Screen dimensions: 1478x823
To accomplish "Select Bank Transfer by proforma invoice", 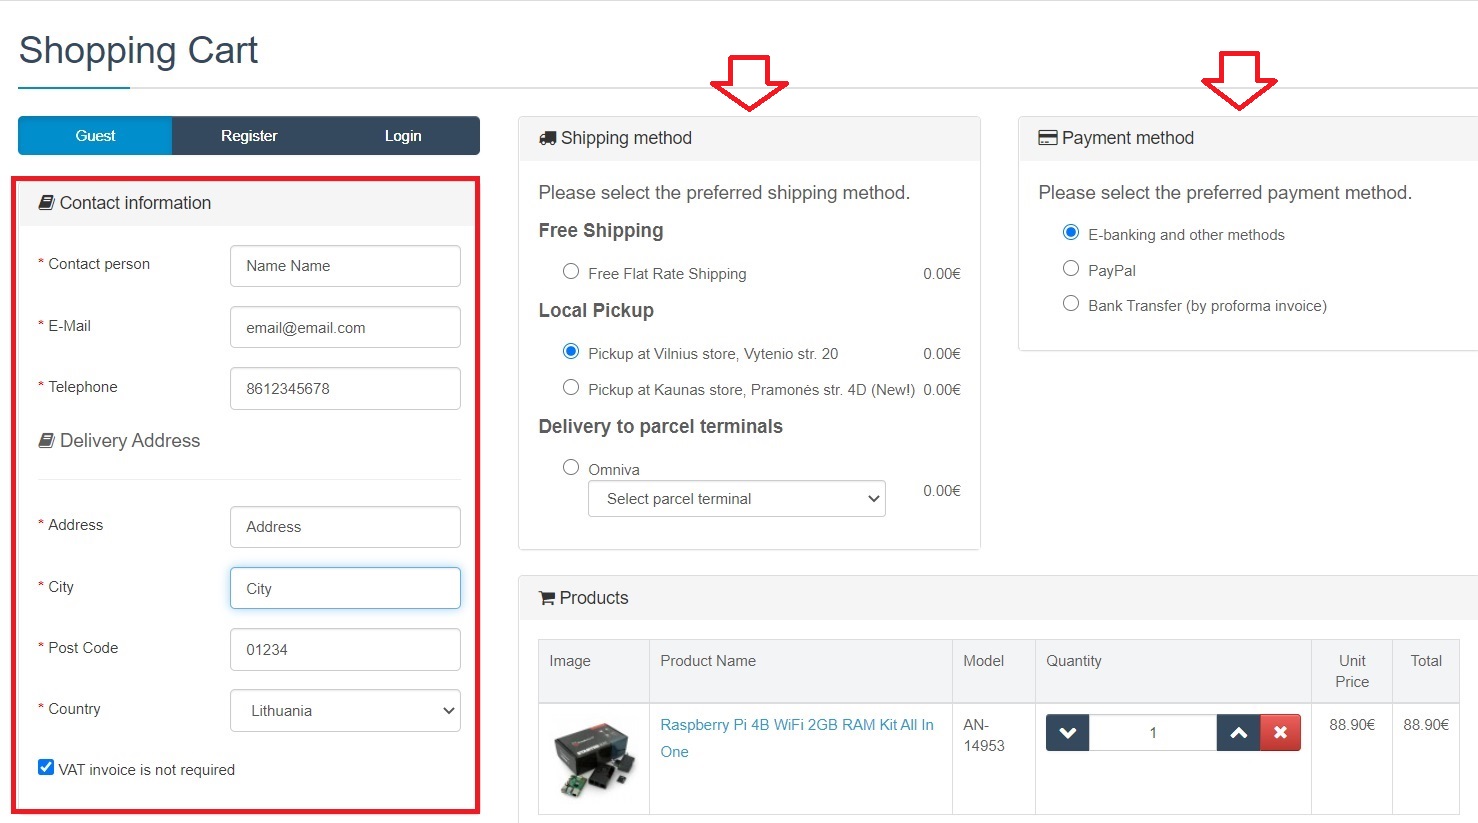I will pyautogui.click(x=1071, y=304).
